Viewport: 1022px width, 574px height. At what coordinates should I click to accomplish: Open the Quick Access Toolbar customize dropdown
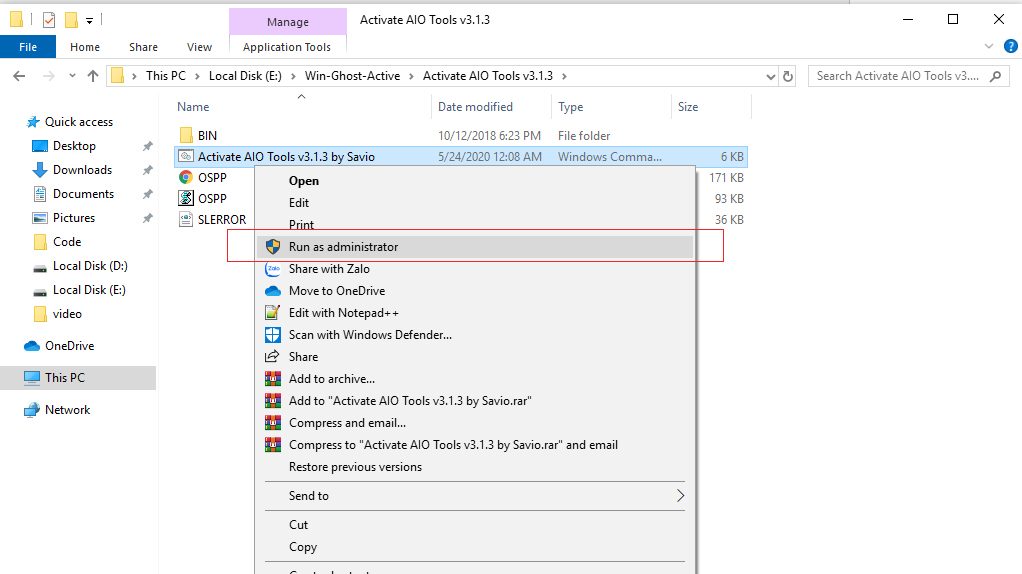coord(90,20)
